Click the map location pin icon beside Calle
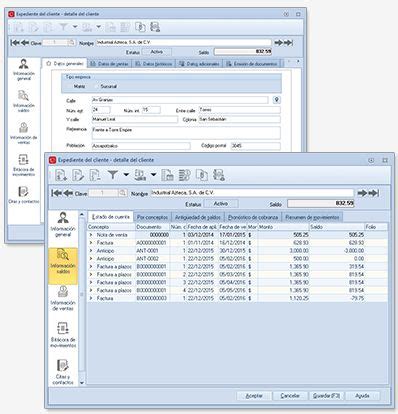 (x=276, y=100)
